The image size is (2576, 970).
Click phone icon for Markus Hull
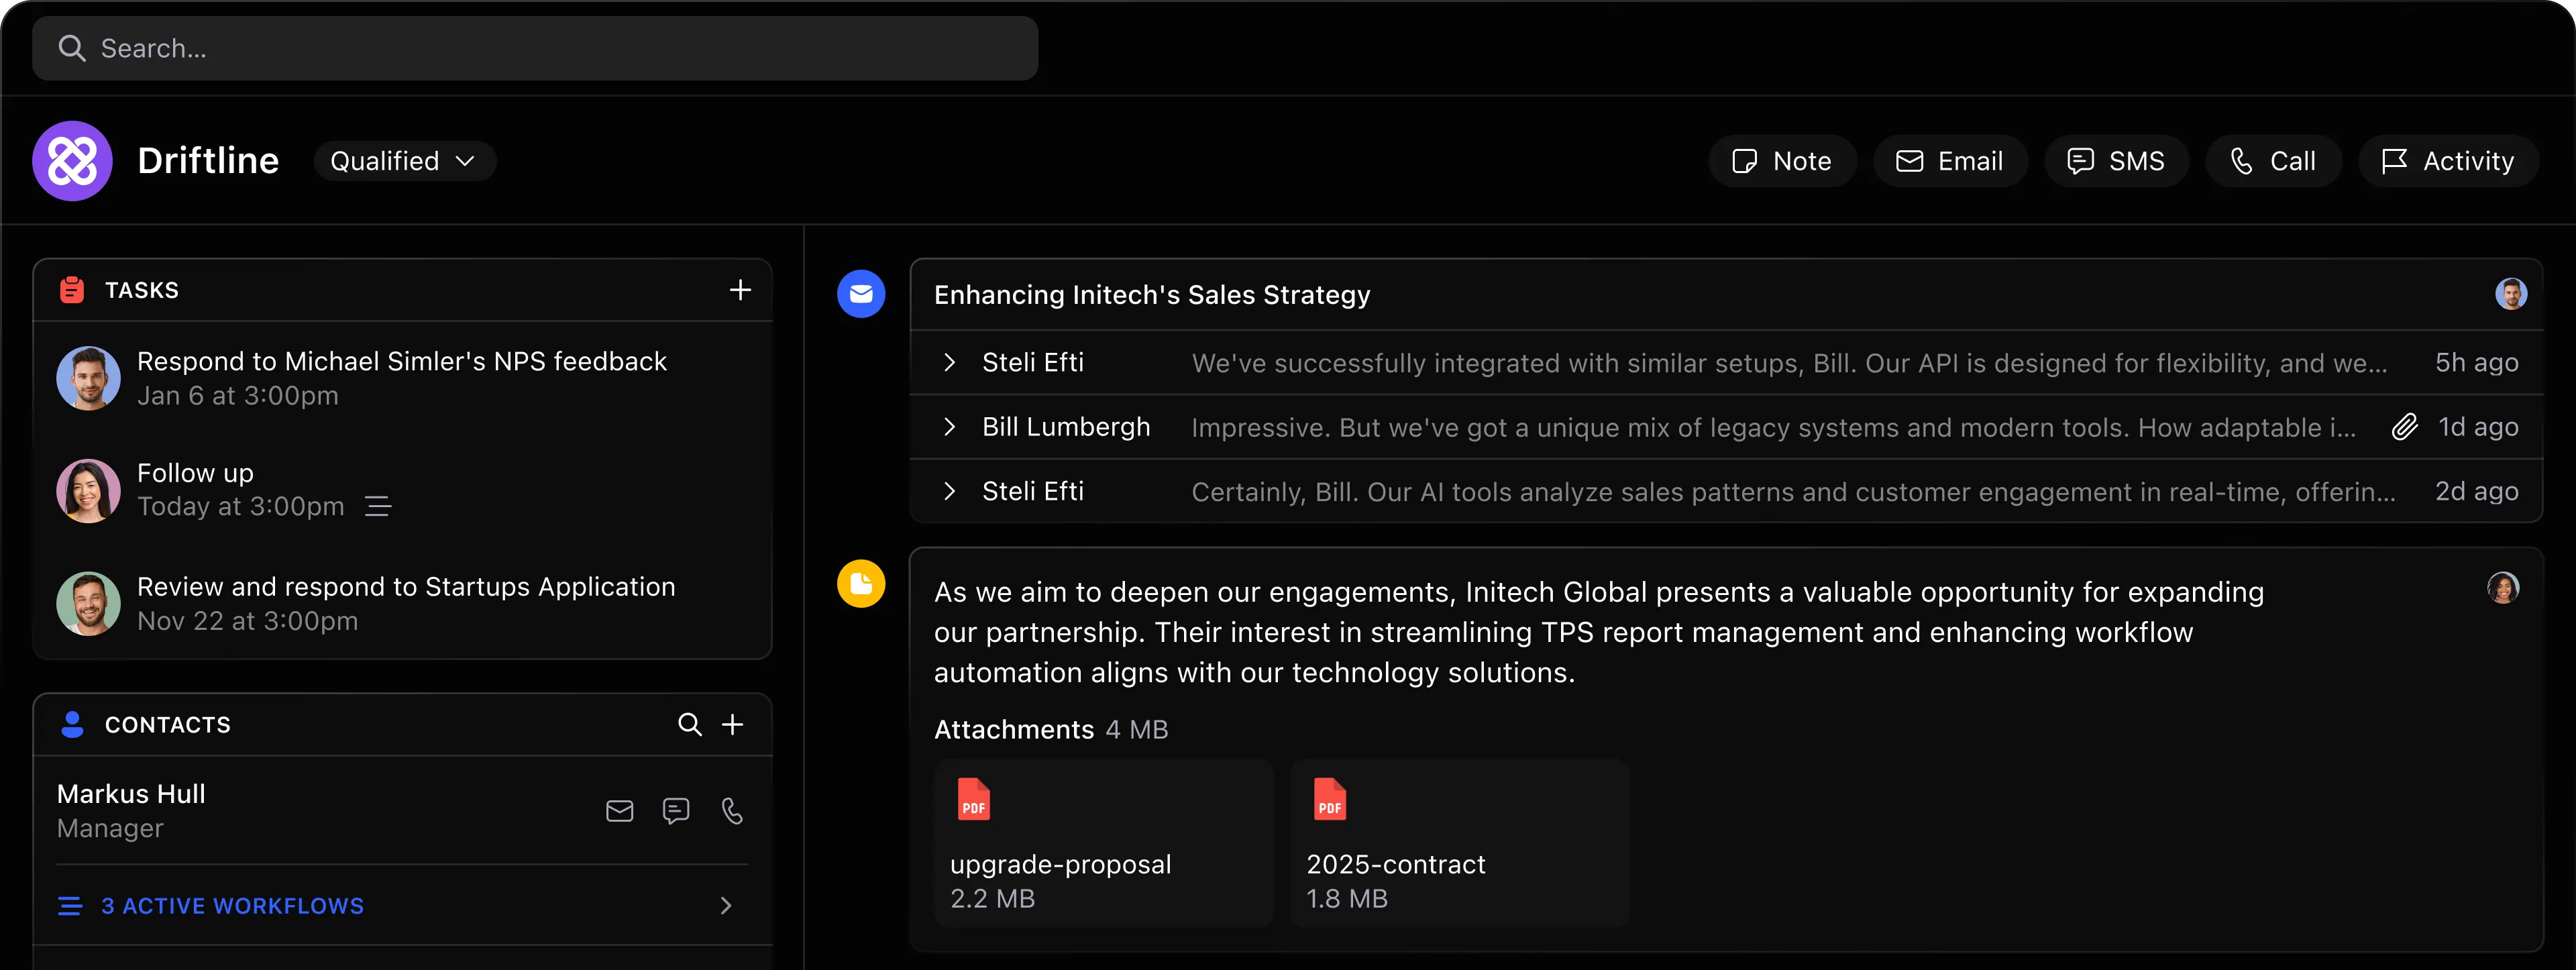coord(732,810)
